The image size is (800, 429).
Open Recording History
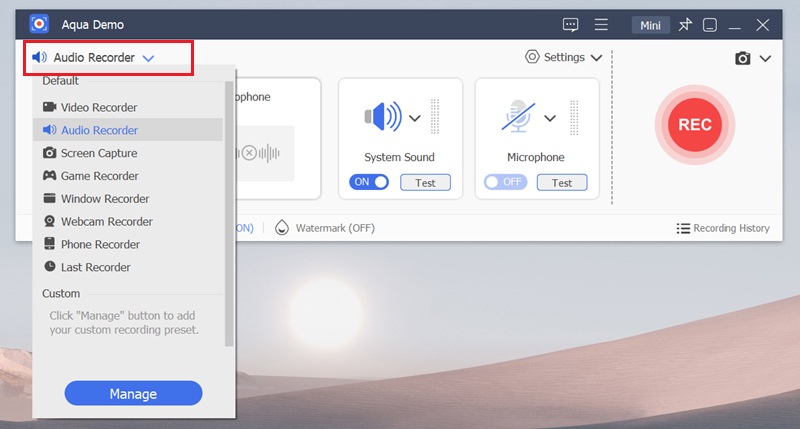click(723, 228)
